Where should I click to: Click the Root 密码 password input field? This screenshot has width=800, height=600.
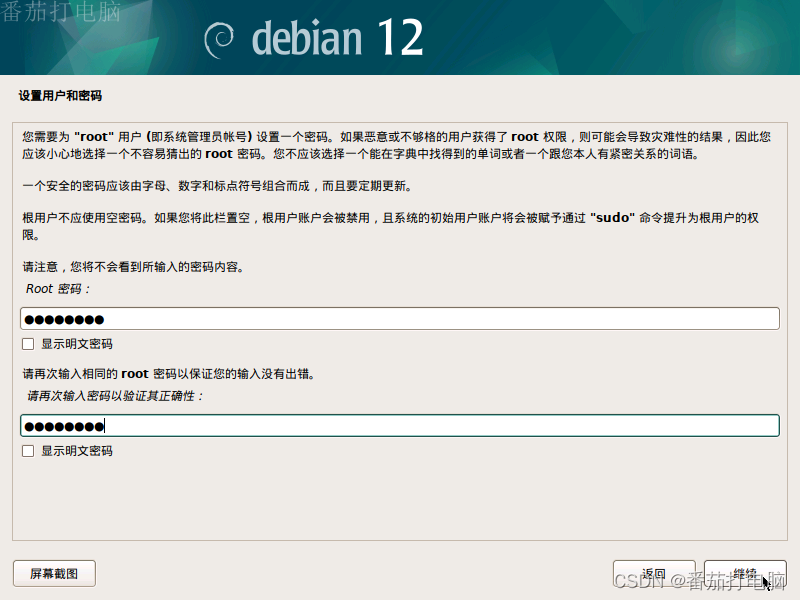(399, 319)
